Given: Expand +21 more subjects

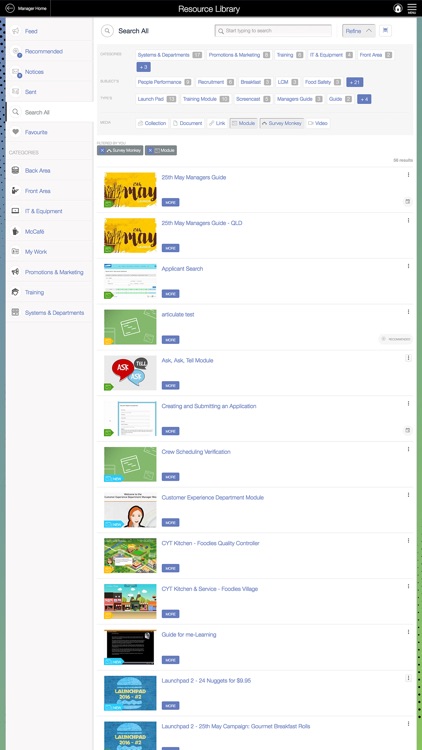Looking at the screenshot, I should coord(355,82).
